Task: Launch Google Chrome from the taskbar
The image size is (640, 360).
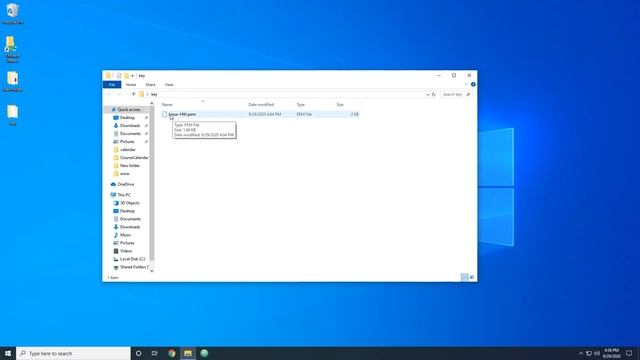Action: pyautogui.click(x=171, y=353)
